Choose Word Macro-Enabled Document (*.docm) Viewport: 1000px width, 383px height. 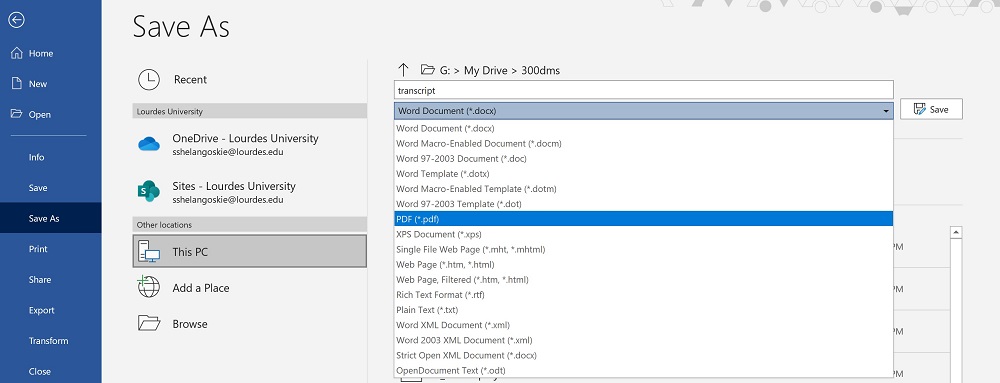click(643, 143)
